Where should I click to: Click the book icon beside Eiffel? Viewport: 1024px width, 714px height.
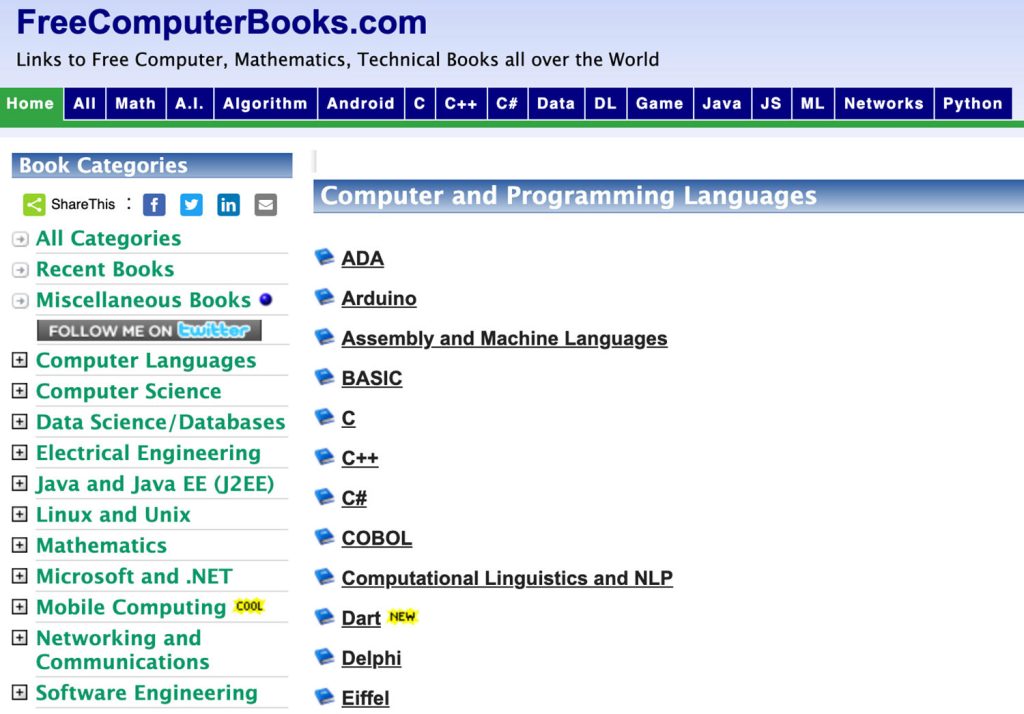(x=325, y=696)
